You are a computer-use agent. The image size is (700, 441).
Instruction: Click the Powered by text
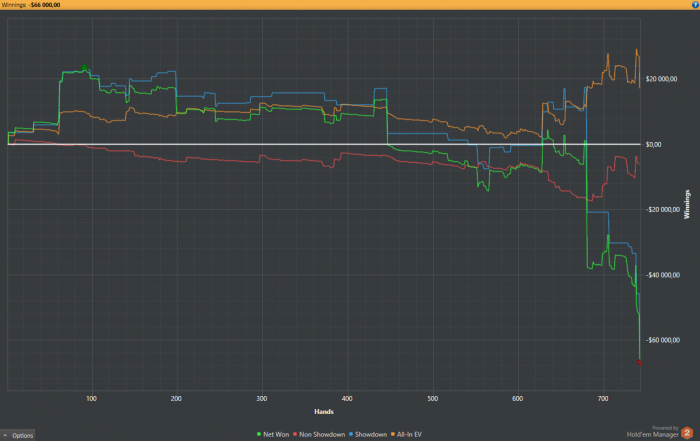pos(665,428)
